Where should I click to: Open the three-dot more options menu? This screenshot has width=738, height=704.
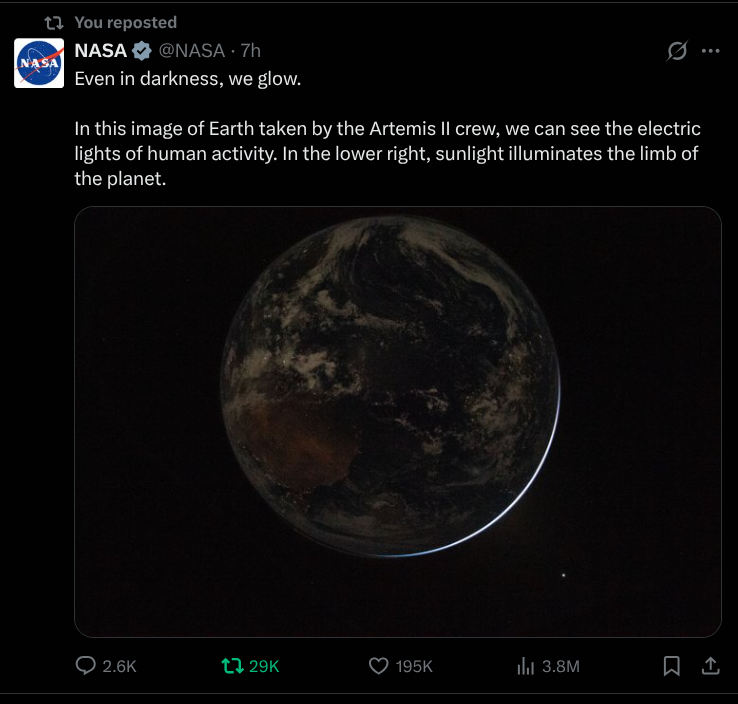click(x=711, y=51)
